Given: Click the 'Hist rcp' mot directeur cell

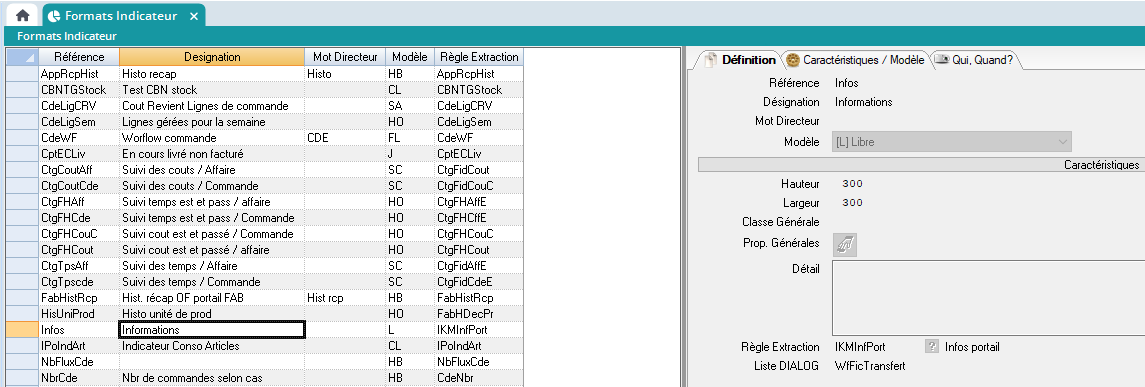Looking at the screenshot, I should click(345, 298).
